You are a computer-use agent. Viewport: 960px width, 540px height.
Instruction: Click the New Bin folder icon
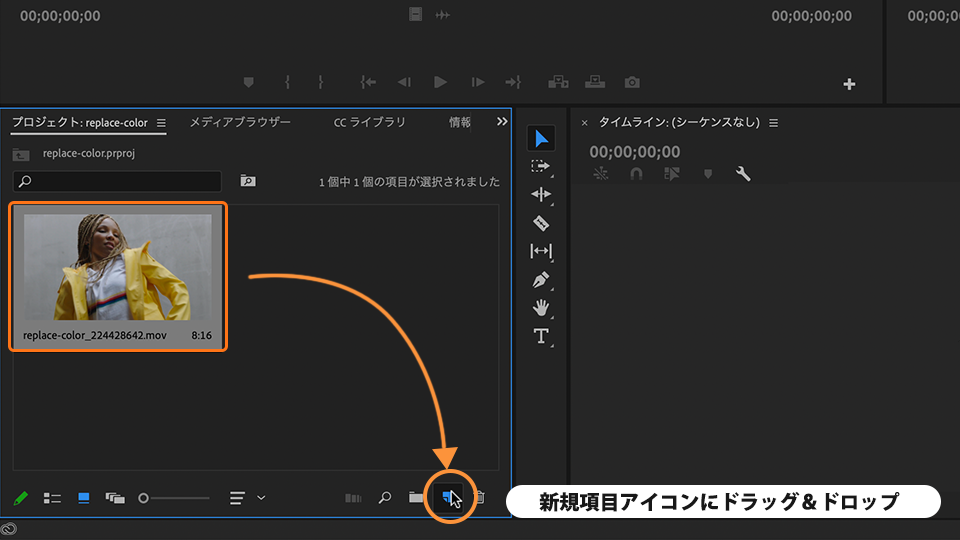tap(416, 497)
